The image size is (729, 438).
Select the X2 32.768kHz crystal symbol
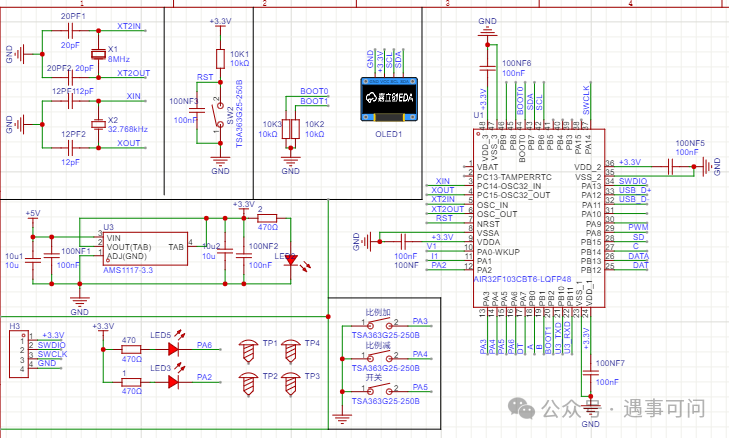coord(98,124)
